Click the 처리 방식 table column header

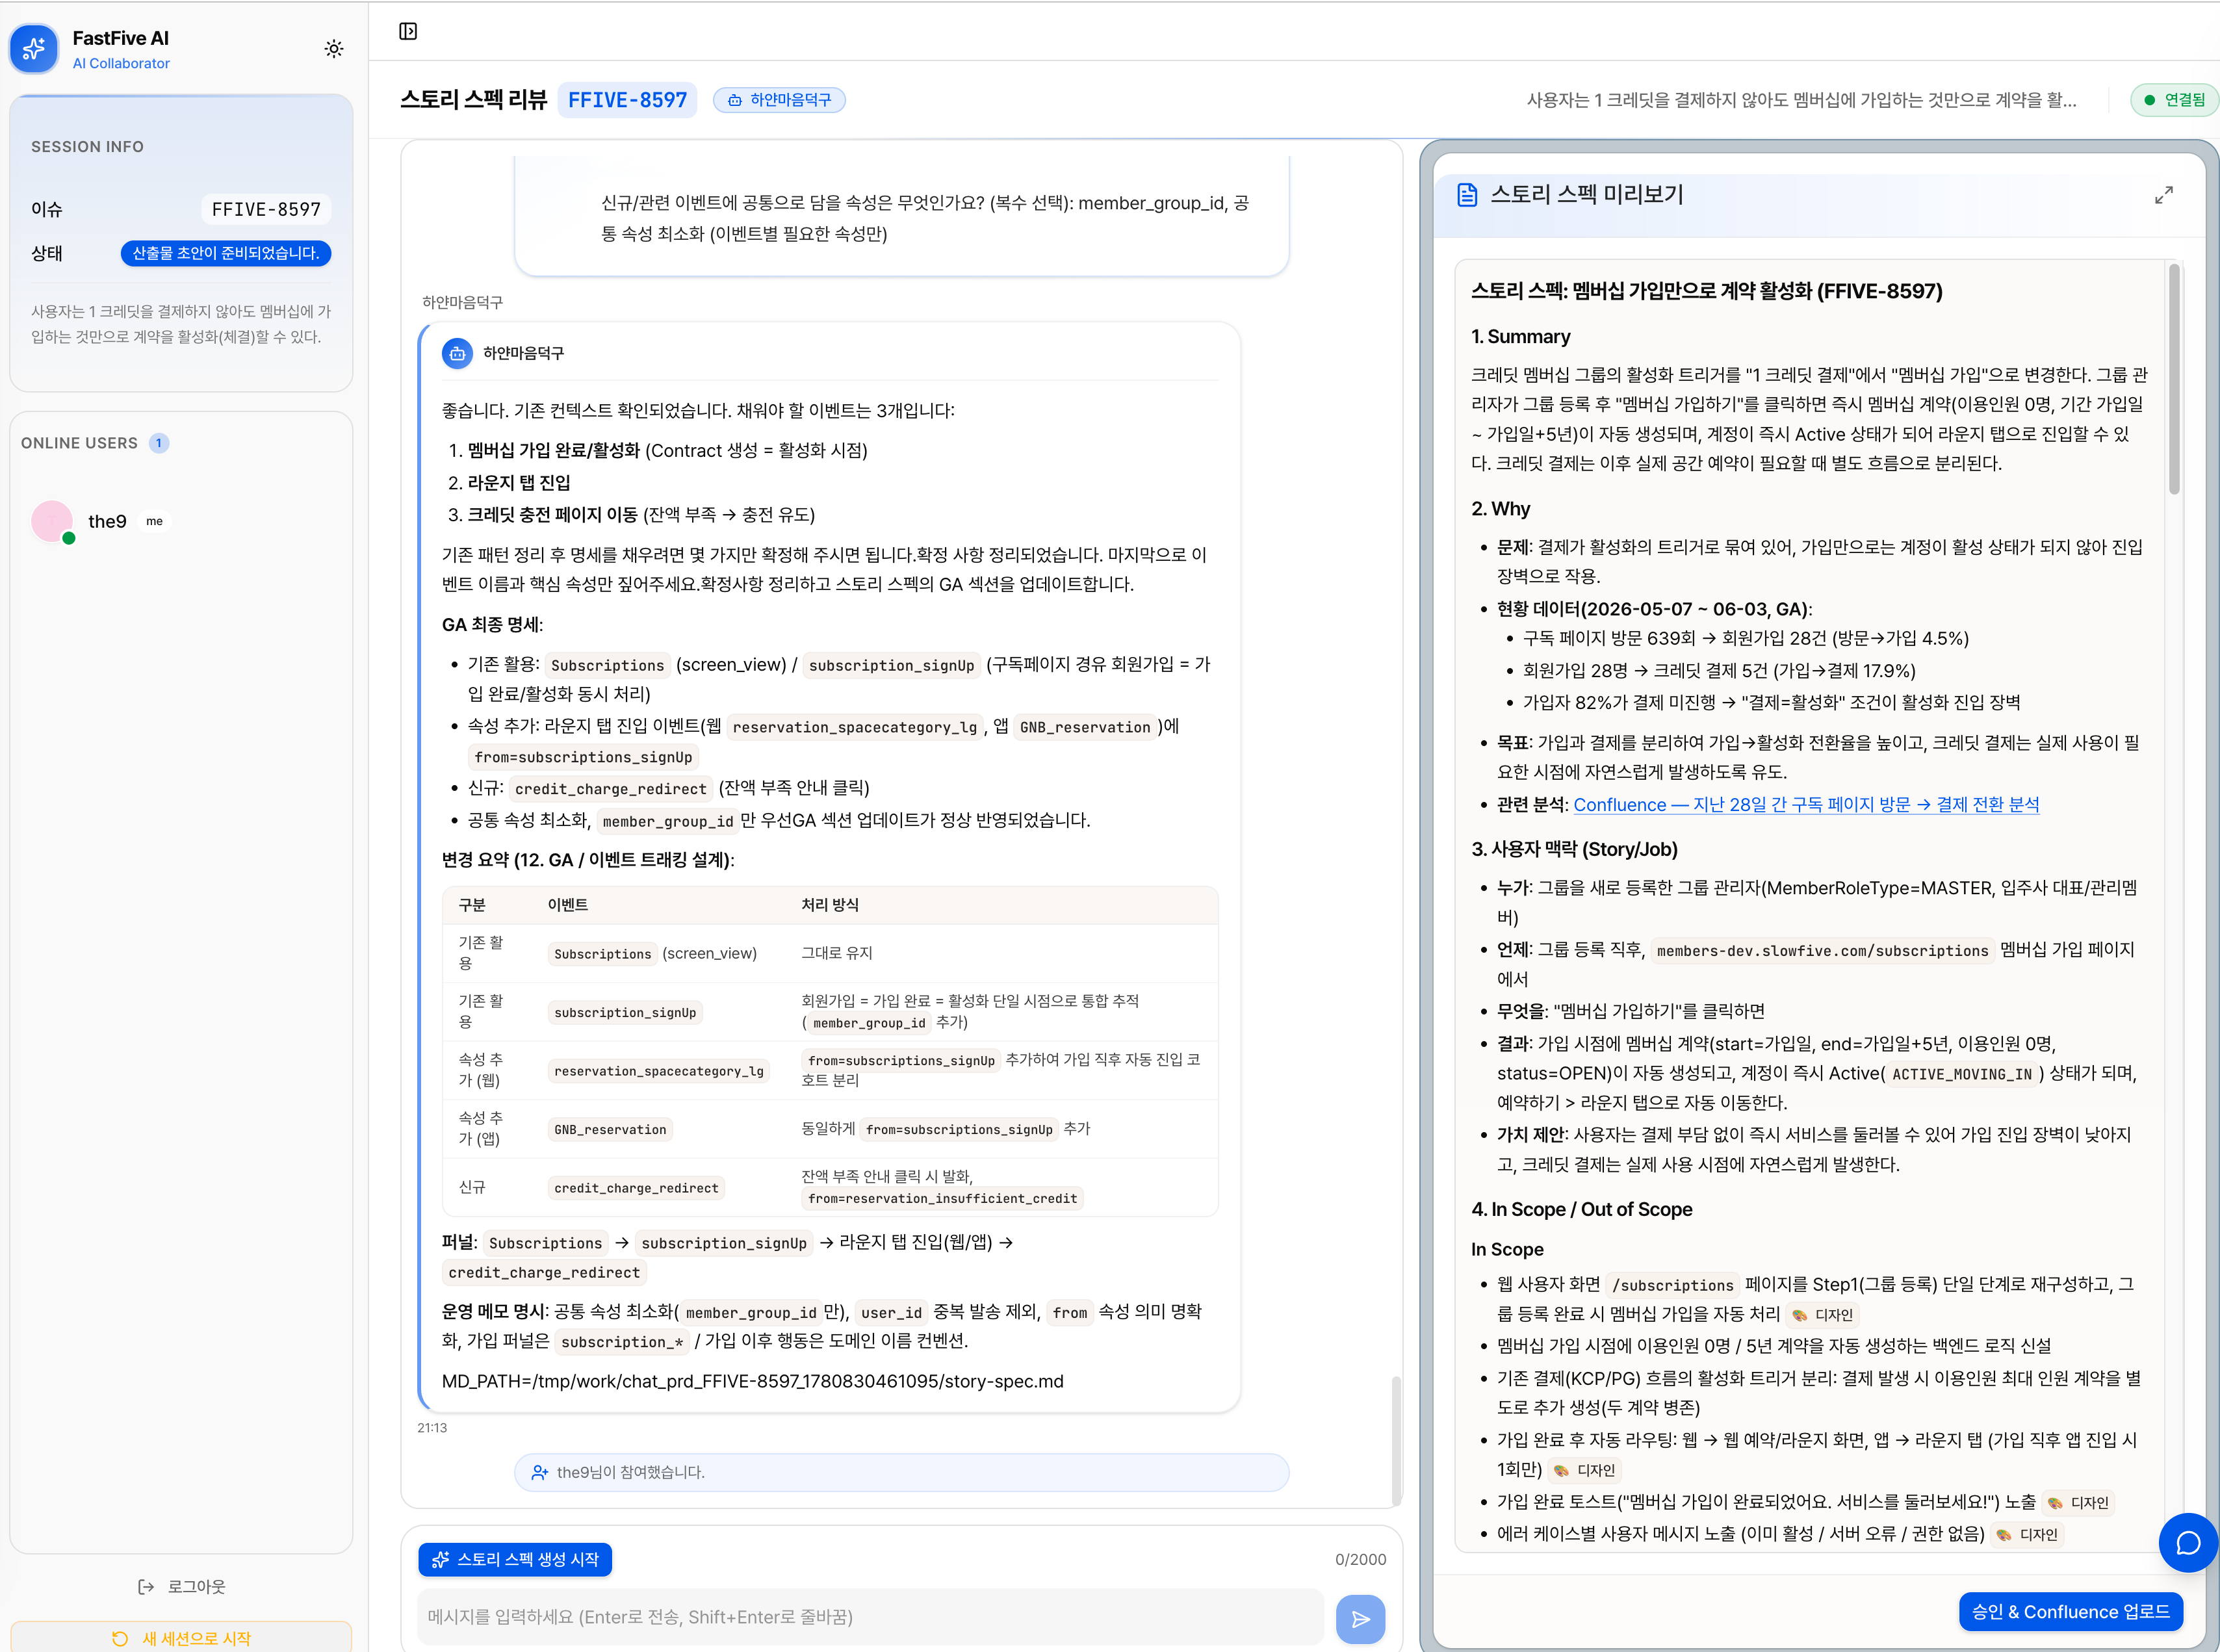click(829, 905)
